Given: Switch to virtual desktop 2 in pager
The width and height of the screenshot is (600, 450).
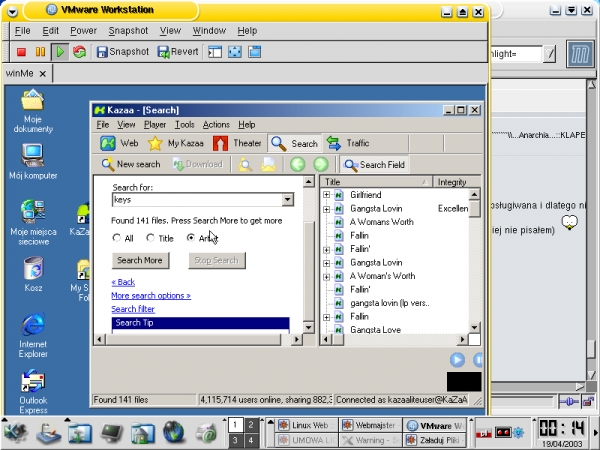Looking at the screenshot, I should point(251,425).
